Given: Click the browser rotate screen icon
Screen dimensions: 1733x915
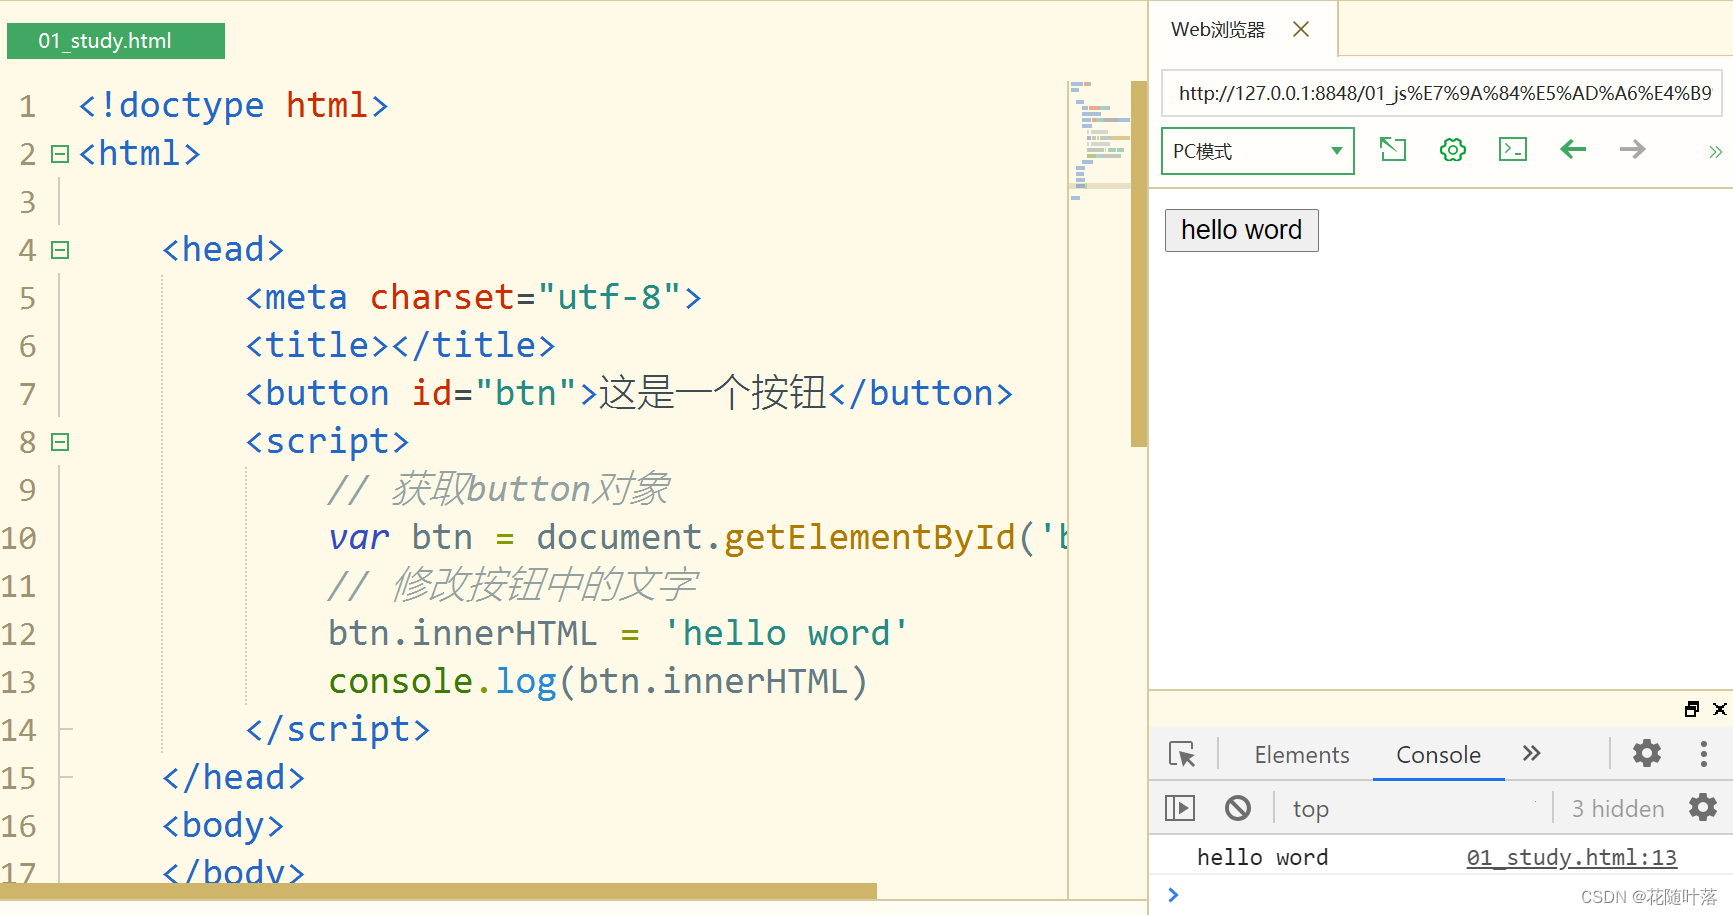Looking at the screenshot, I should coord(1392,150).
